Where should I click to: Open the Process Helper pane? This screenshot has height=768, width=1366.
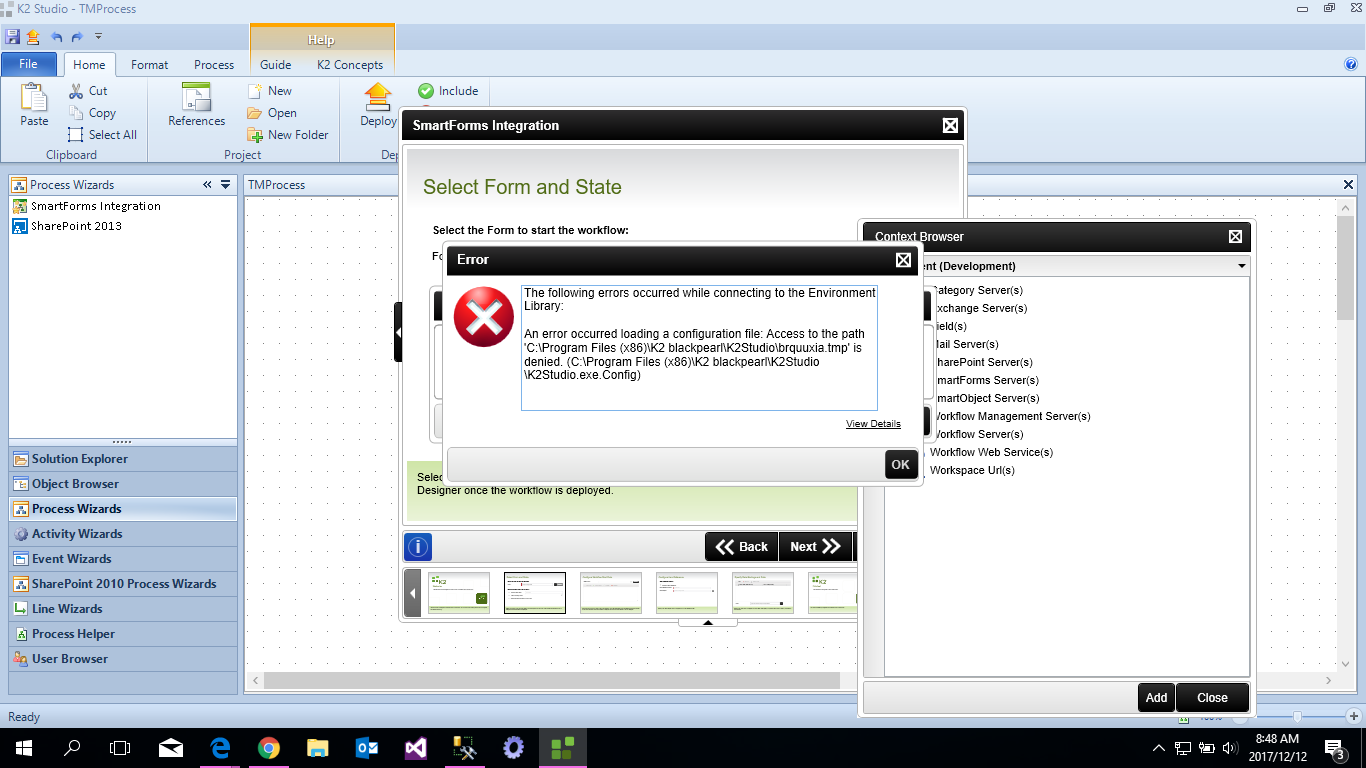click(x=124, y=634)
